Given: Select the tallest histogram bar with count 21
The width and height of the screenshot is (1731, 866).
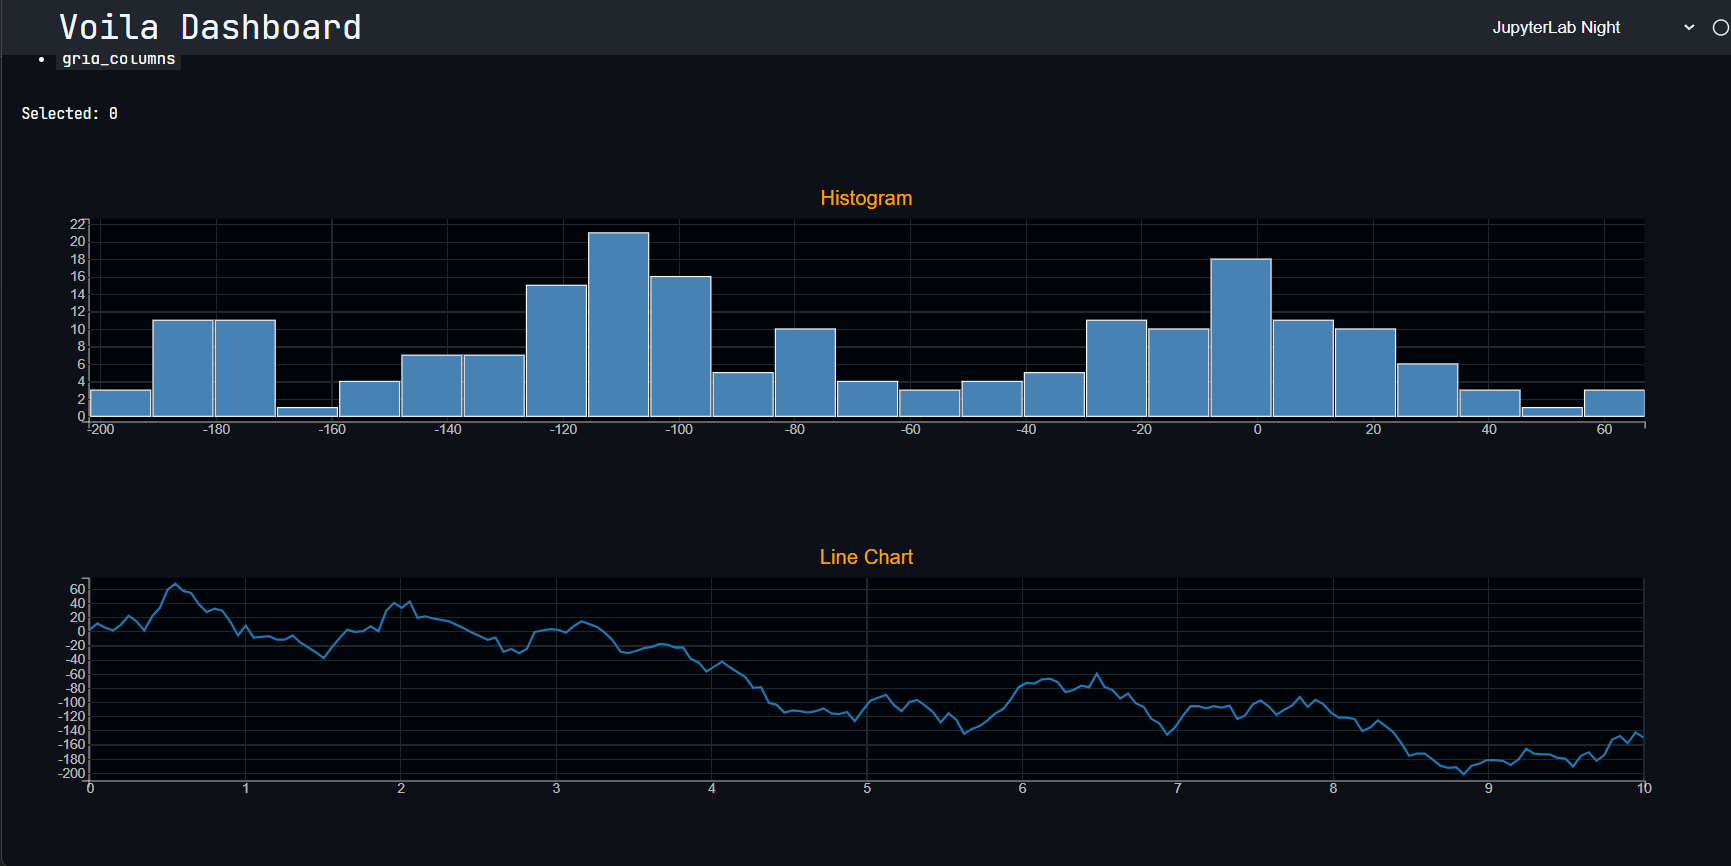Looking at the screenshot, I should point(618,324).
